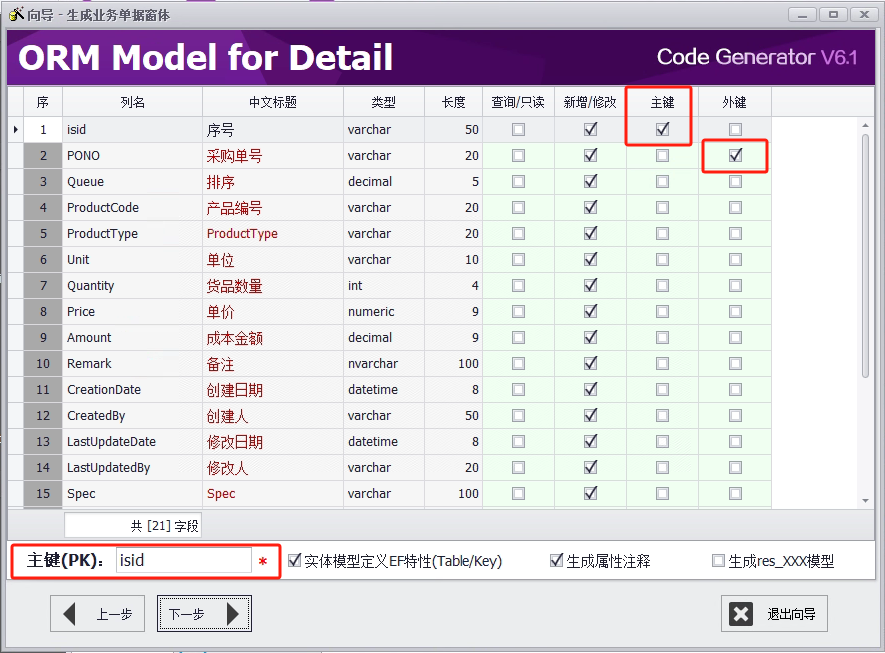Screen dimensions: 885x653
Task: Click the int type cell for Quantity
Action: [384, 286]
